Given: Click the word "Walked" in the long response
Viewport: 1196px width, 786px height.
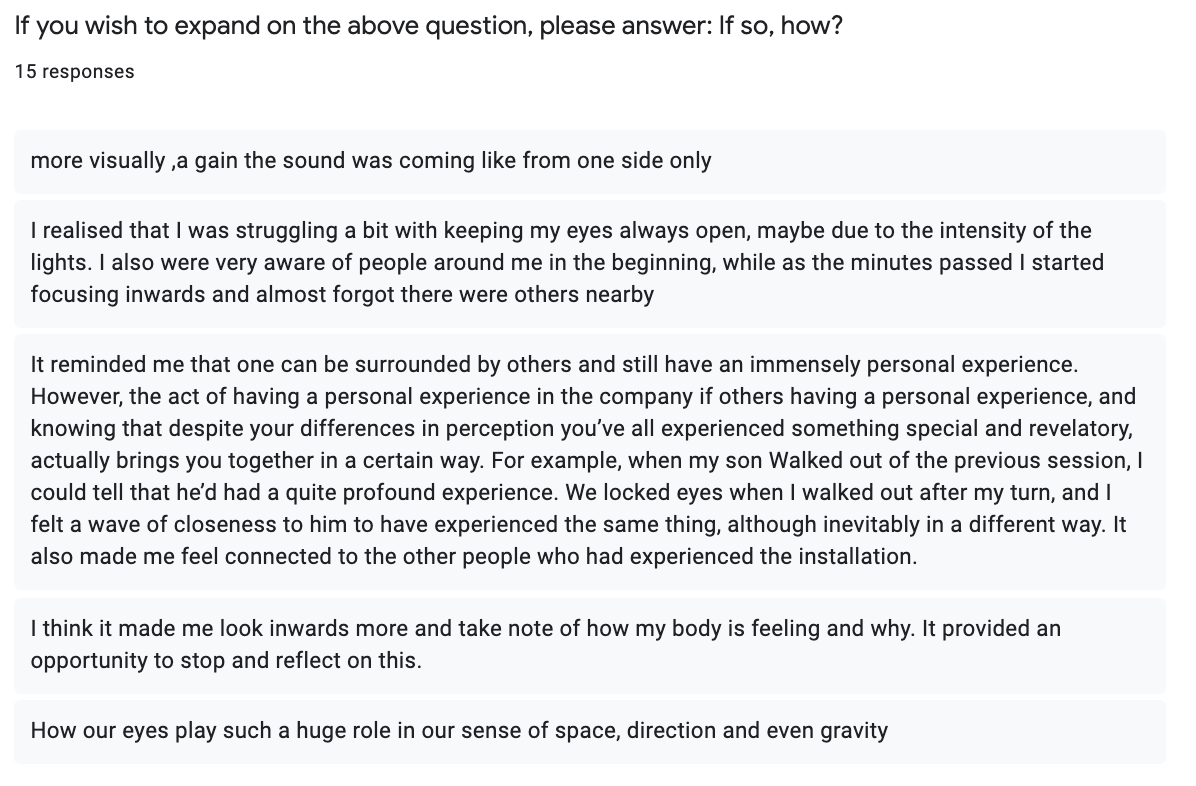Looking at the screenshot, I should [x=797, y=461].
